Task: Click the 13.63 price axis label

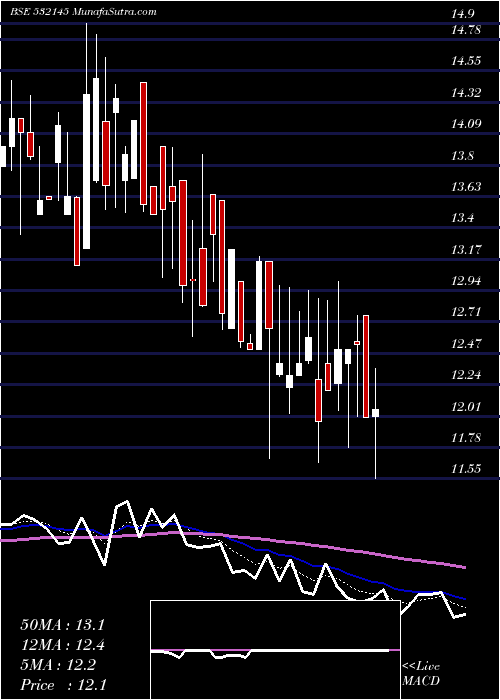Action: click(x=466, y=187)
